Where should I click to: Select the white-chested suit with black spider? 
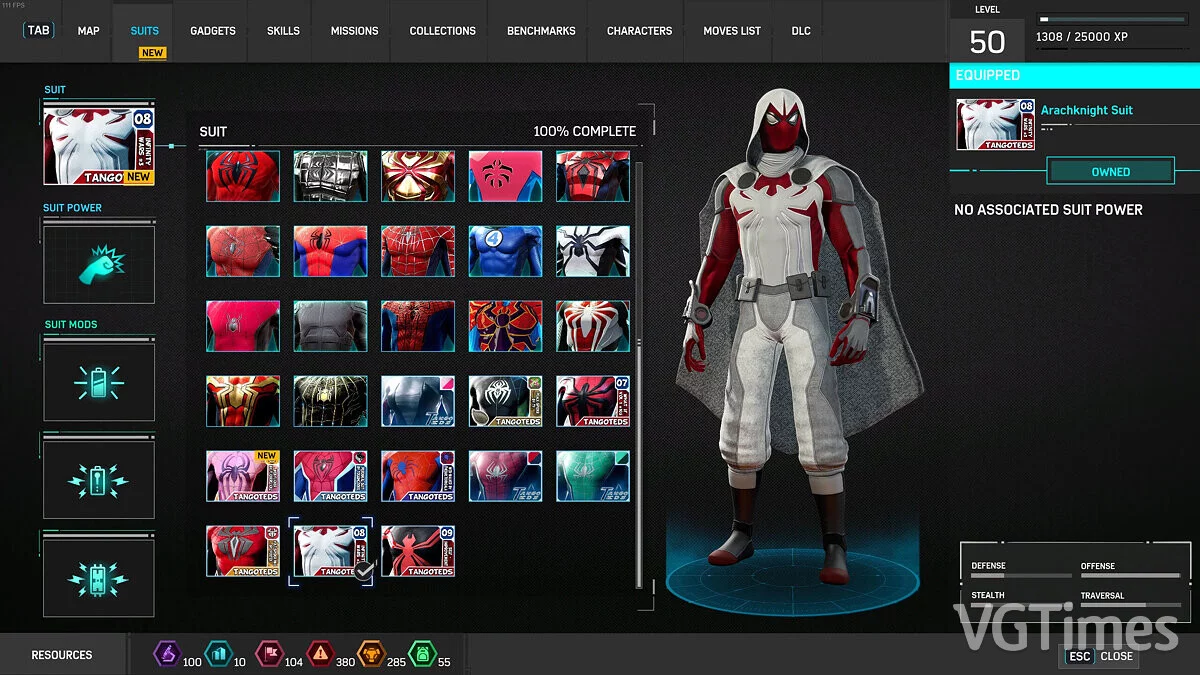(593, 251)
